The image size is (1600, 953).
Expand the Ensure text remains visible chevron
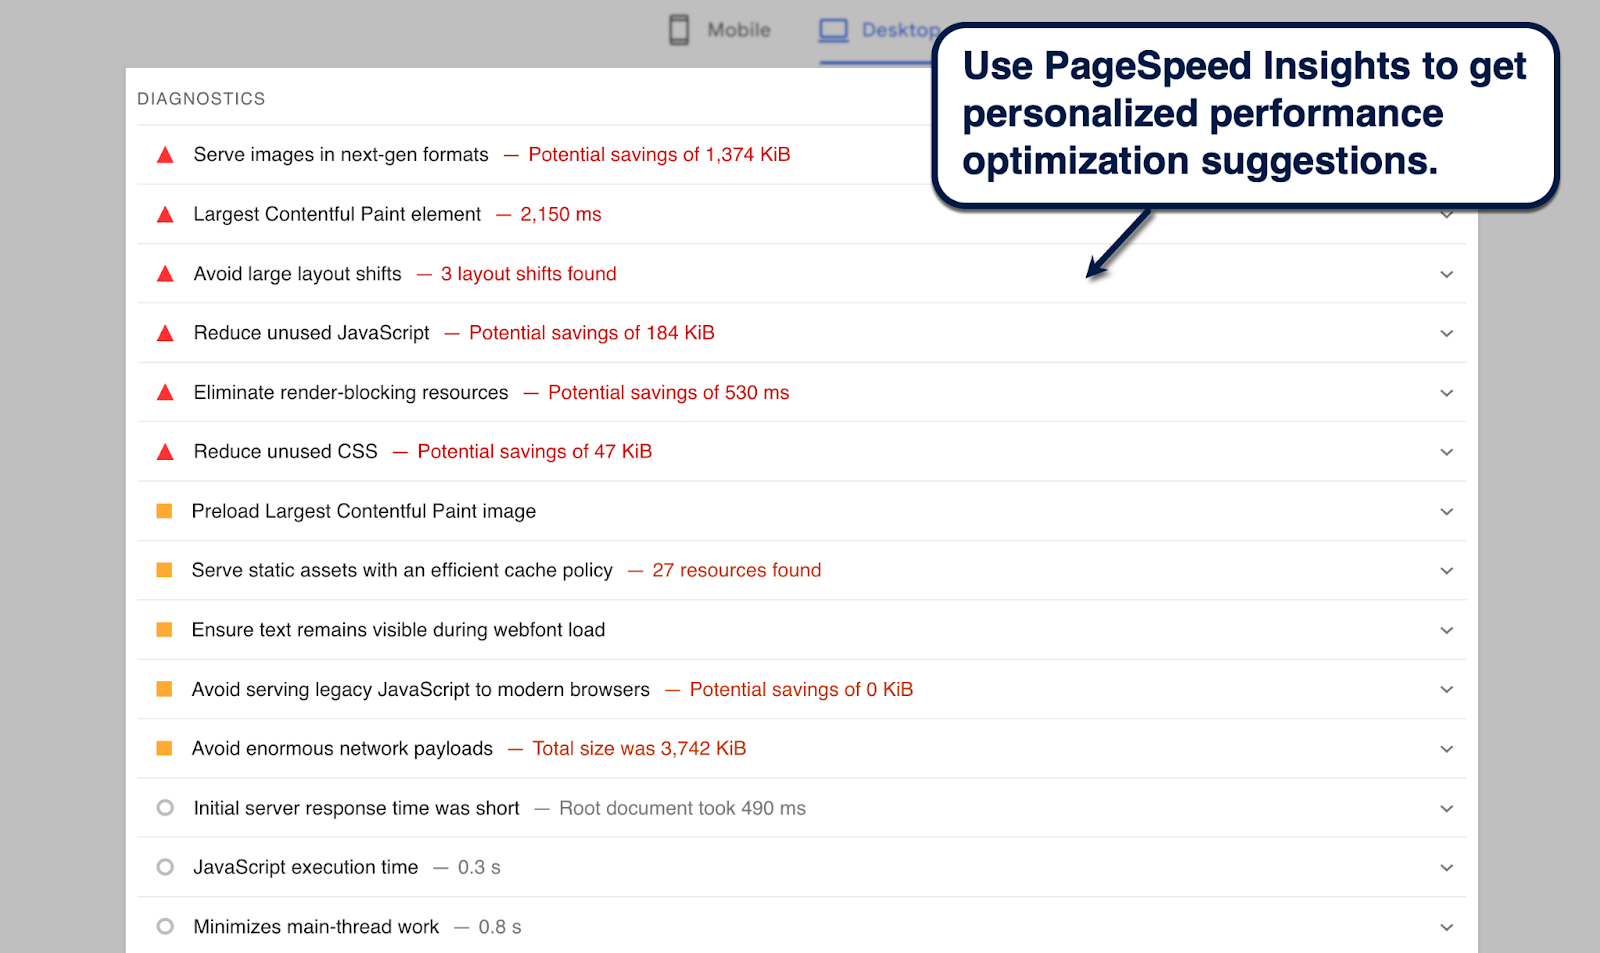click(x=1446, y=630)
